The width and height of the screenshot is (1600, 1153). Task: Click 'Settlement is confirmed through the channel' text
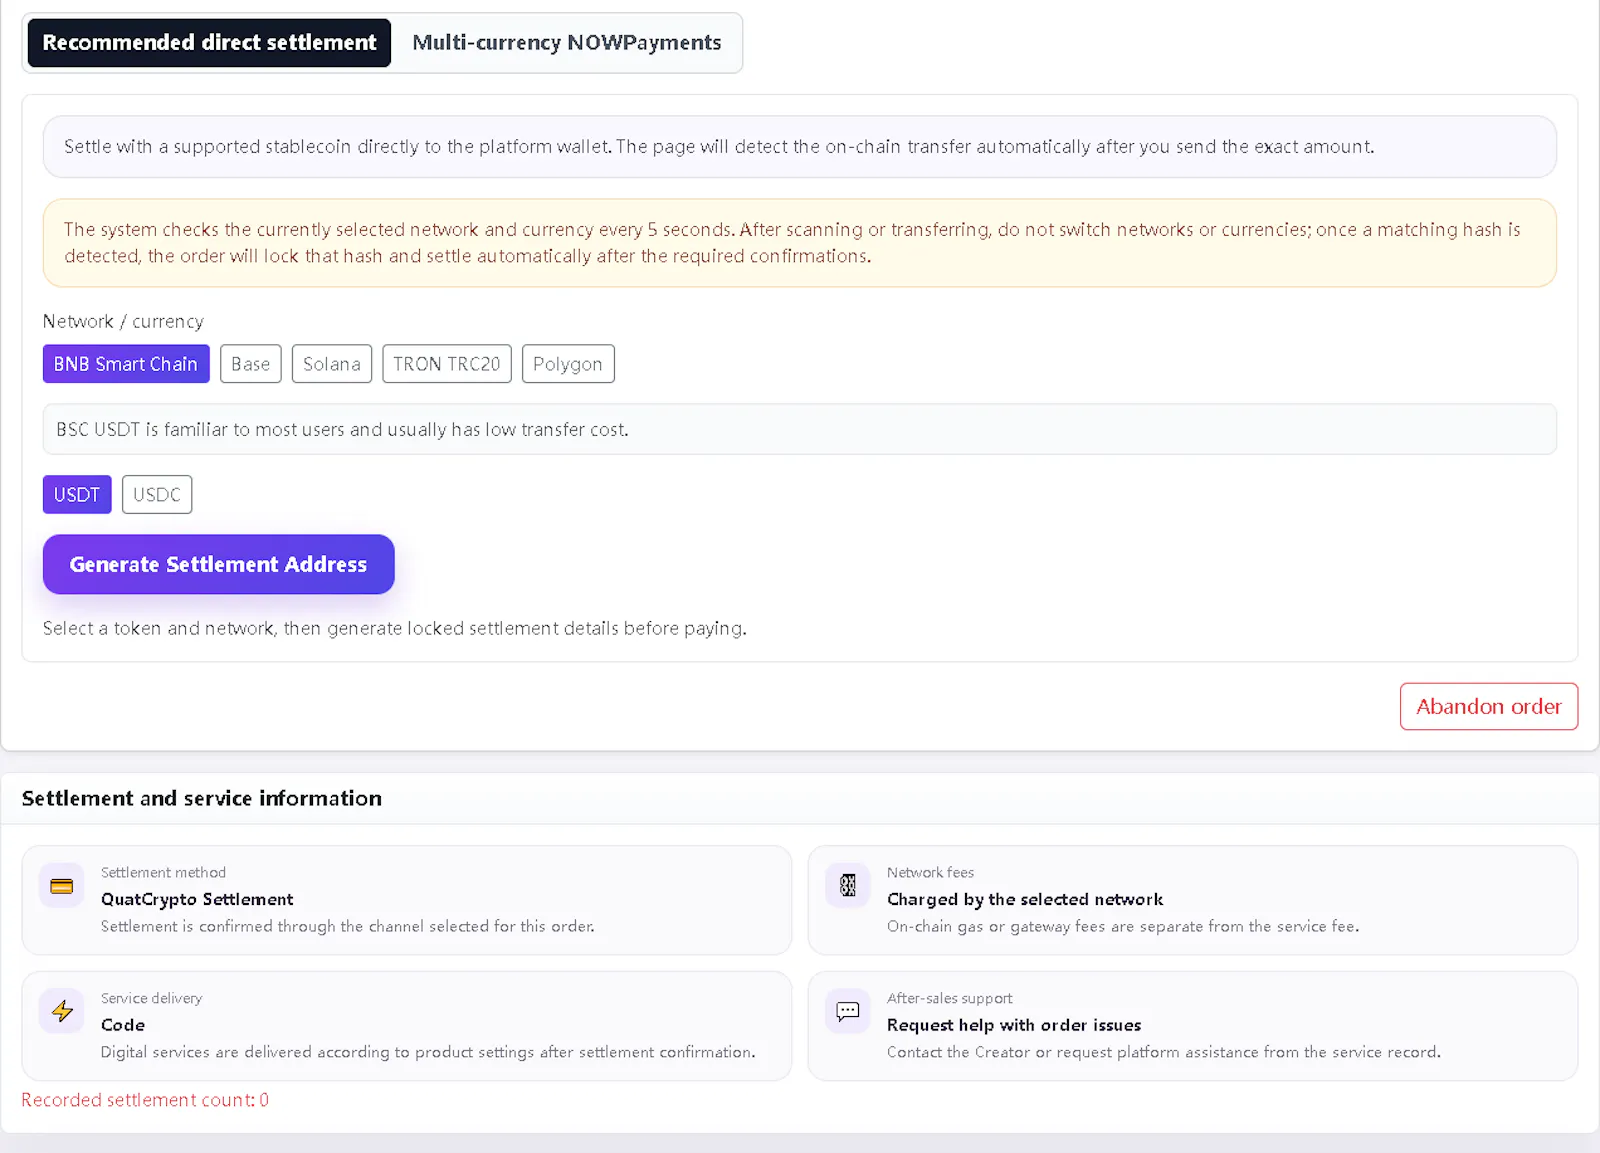pyautogui.click(x=348, y=926)
